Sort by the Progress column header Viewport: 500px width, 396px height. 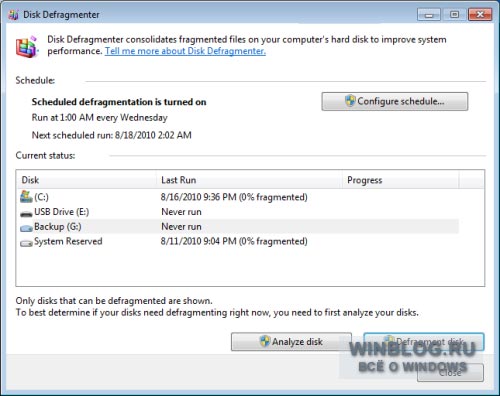[401, 180]
